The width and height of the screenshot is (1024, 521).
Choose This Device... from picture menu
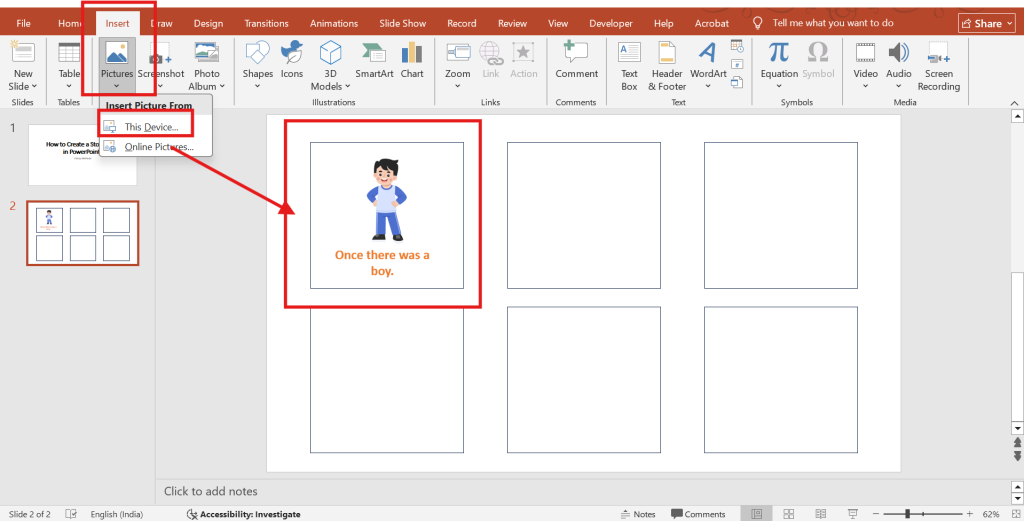point(150,127)
